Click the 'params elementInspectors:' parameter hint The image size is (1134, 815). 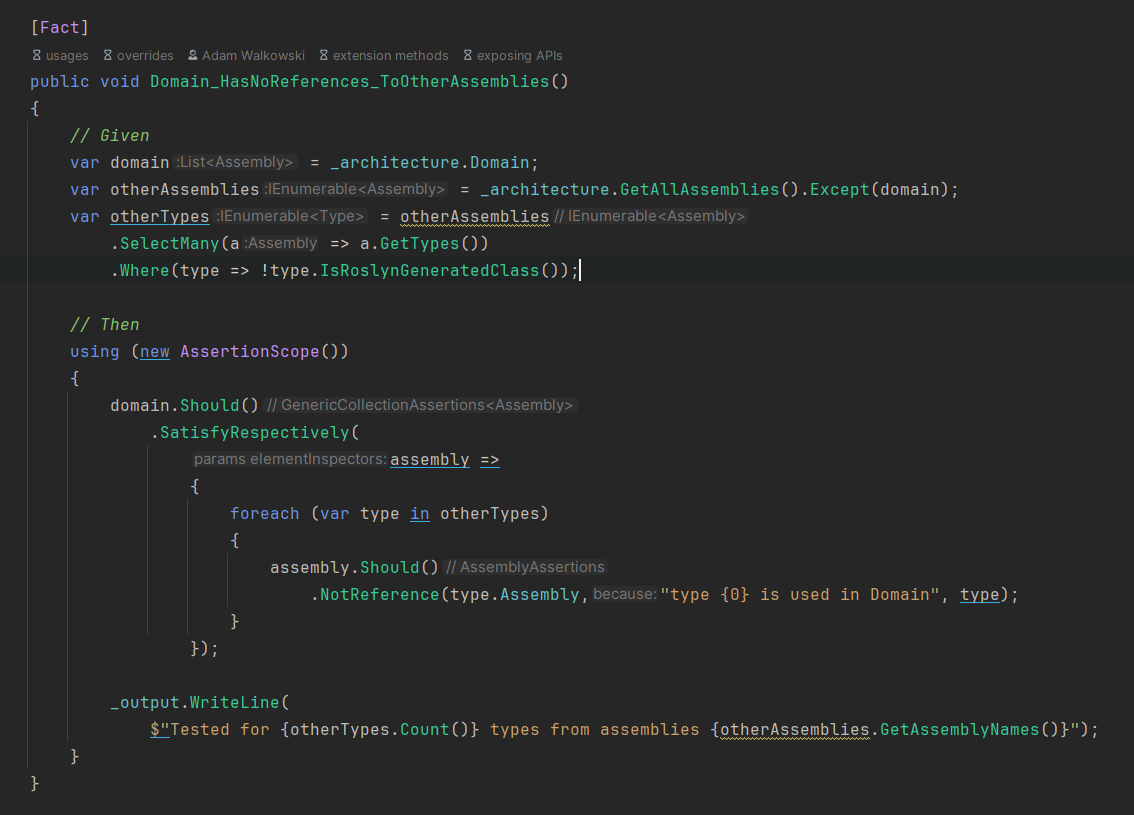[289, 459]
